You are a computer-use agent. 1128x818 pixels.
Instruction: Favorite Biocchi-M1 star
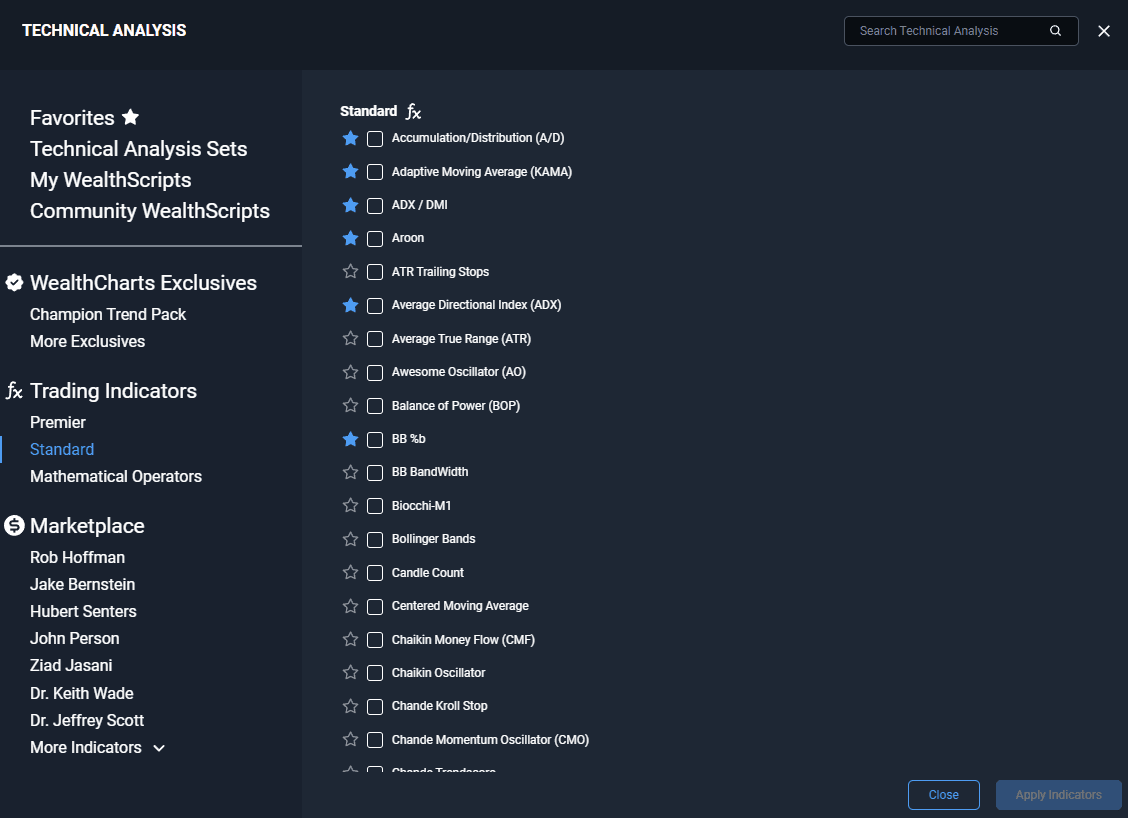pos(350,505)
